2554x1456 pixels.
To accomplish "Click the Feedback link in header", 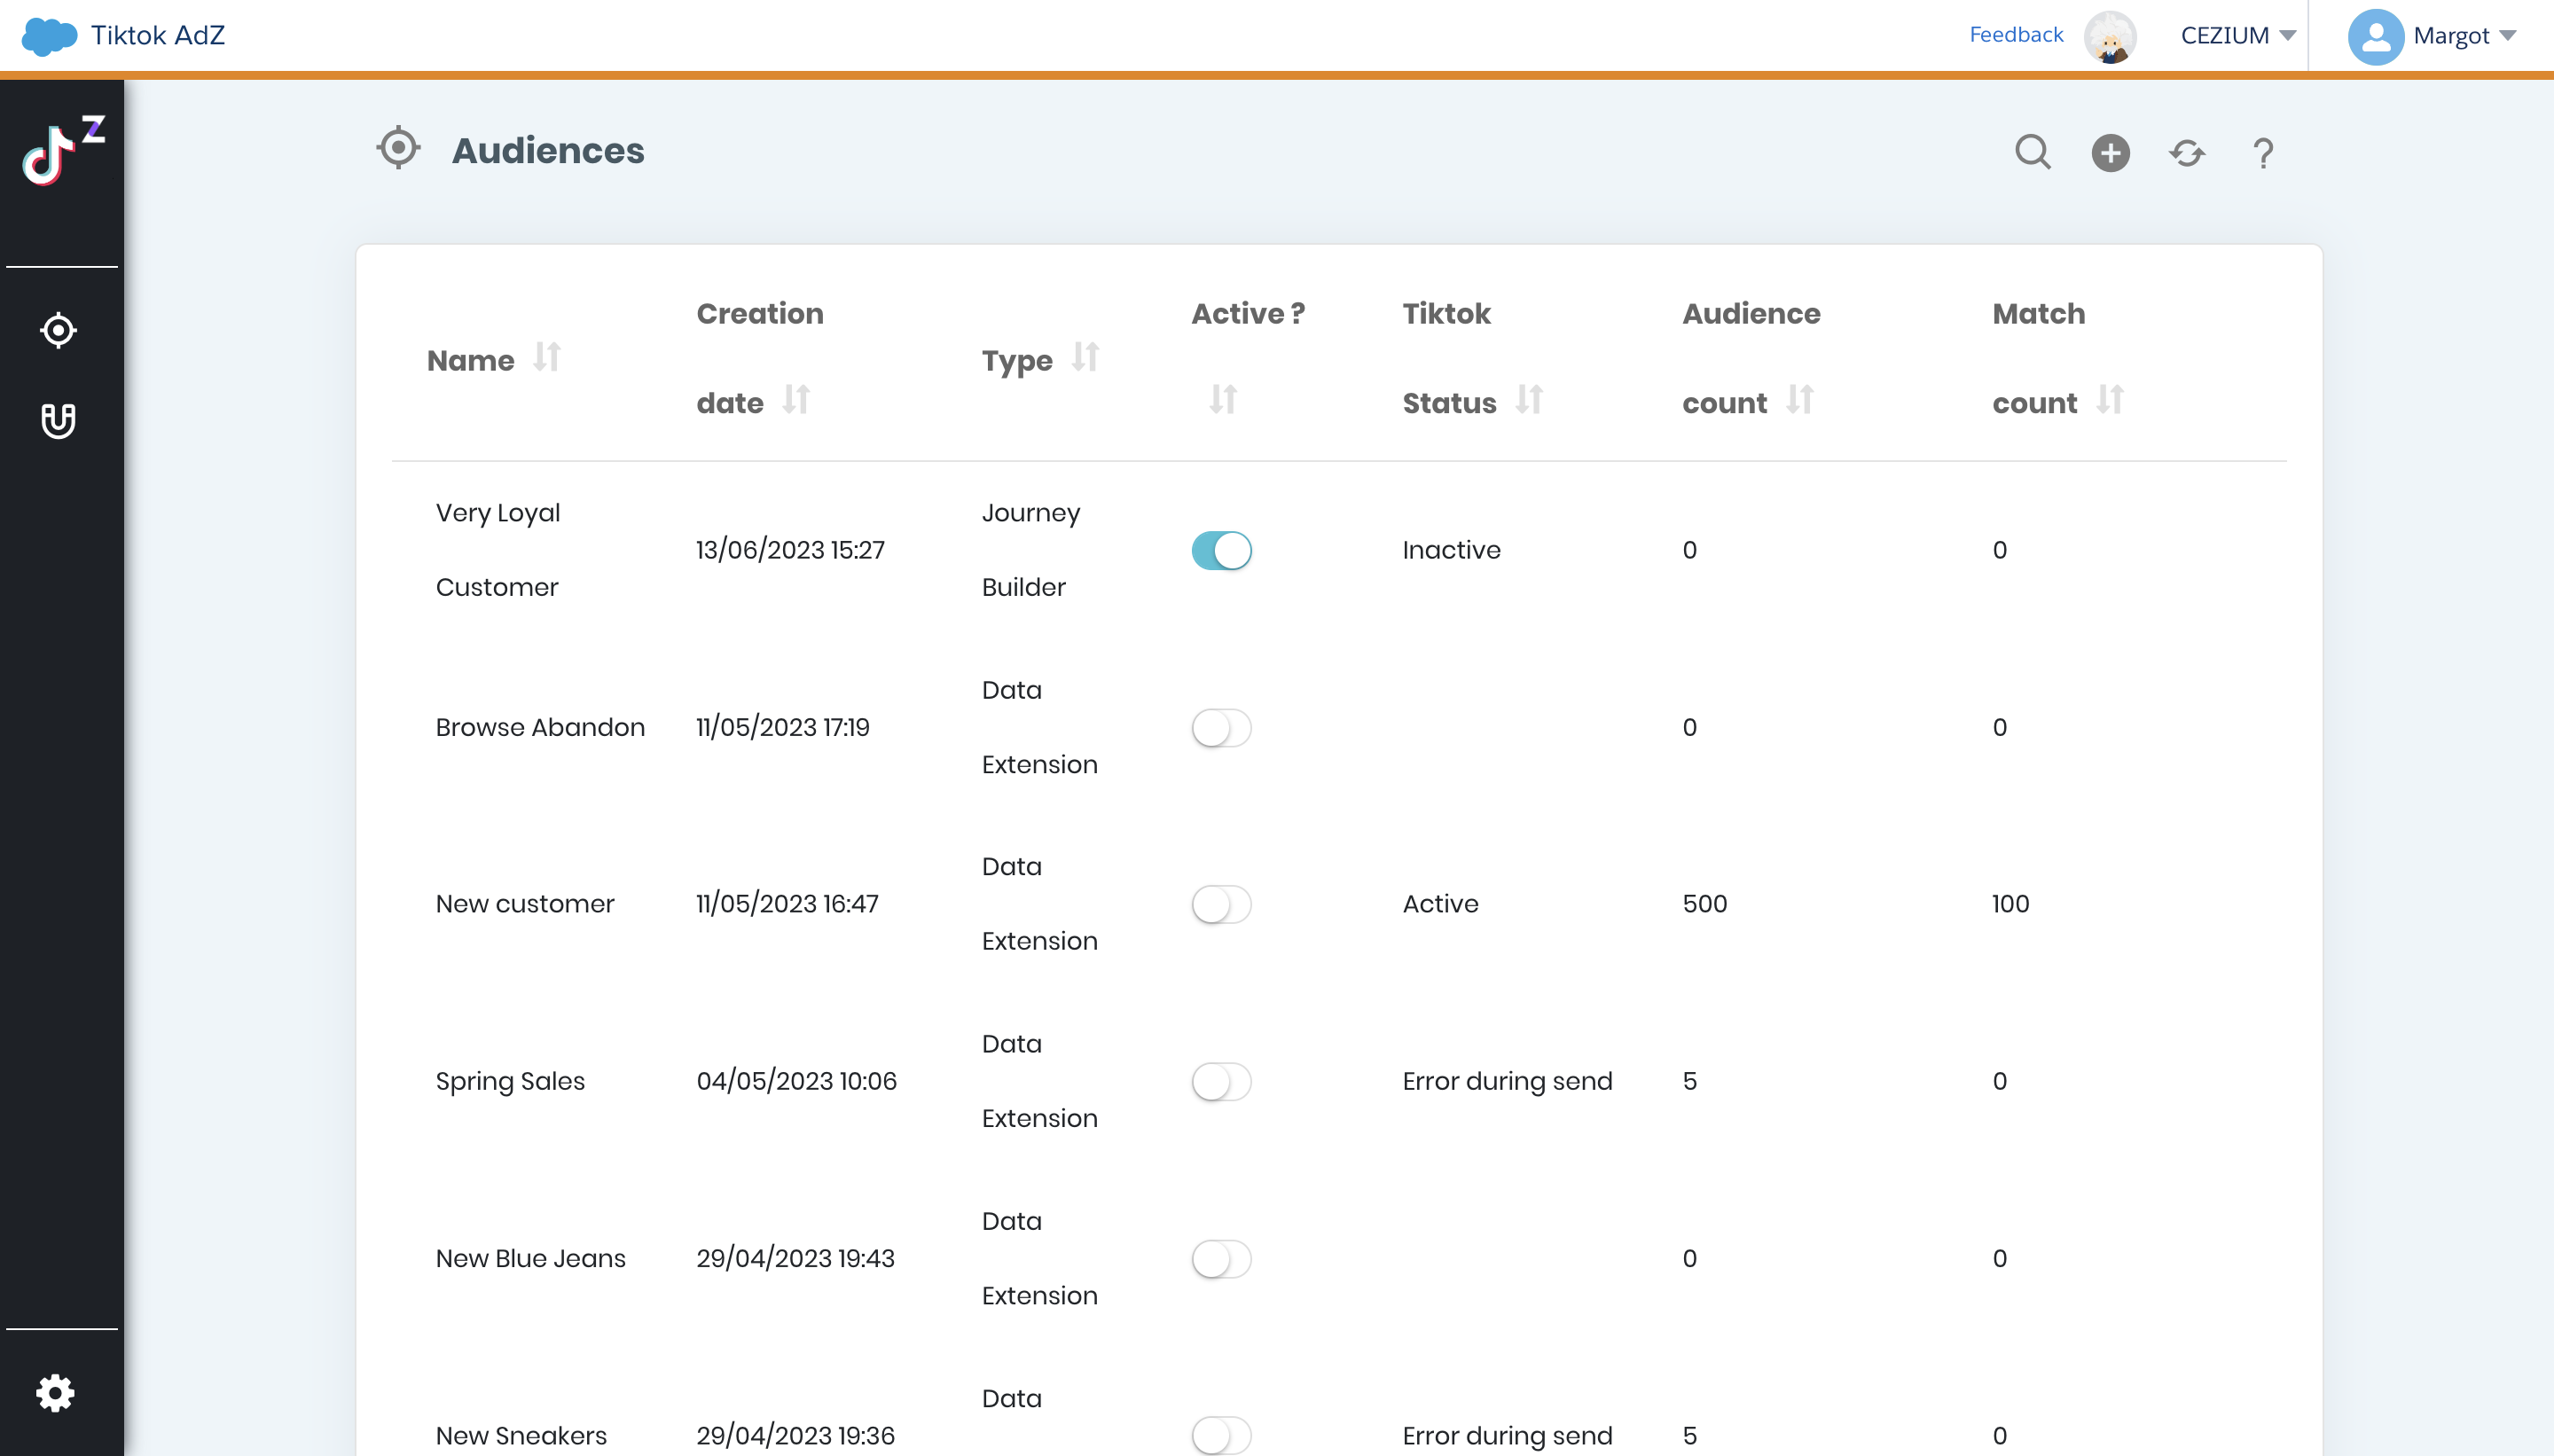I will point(2016,34).
